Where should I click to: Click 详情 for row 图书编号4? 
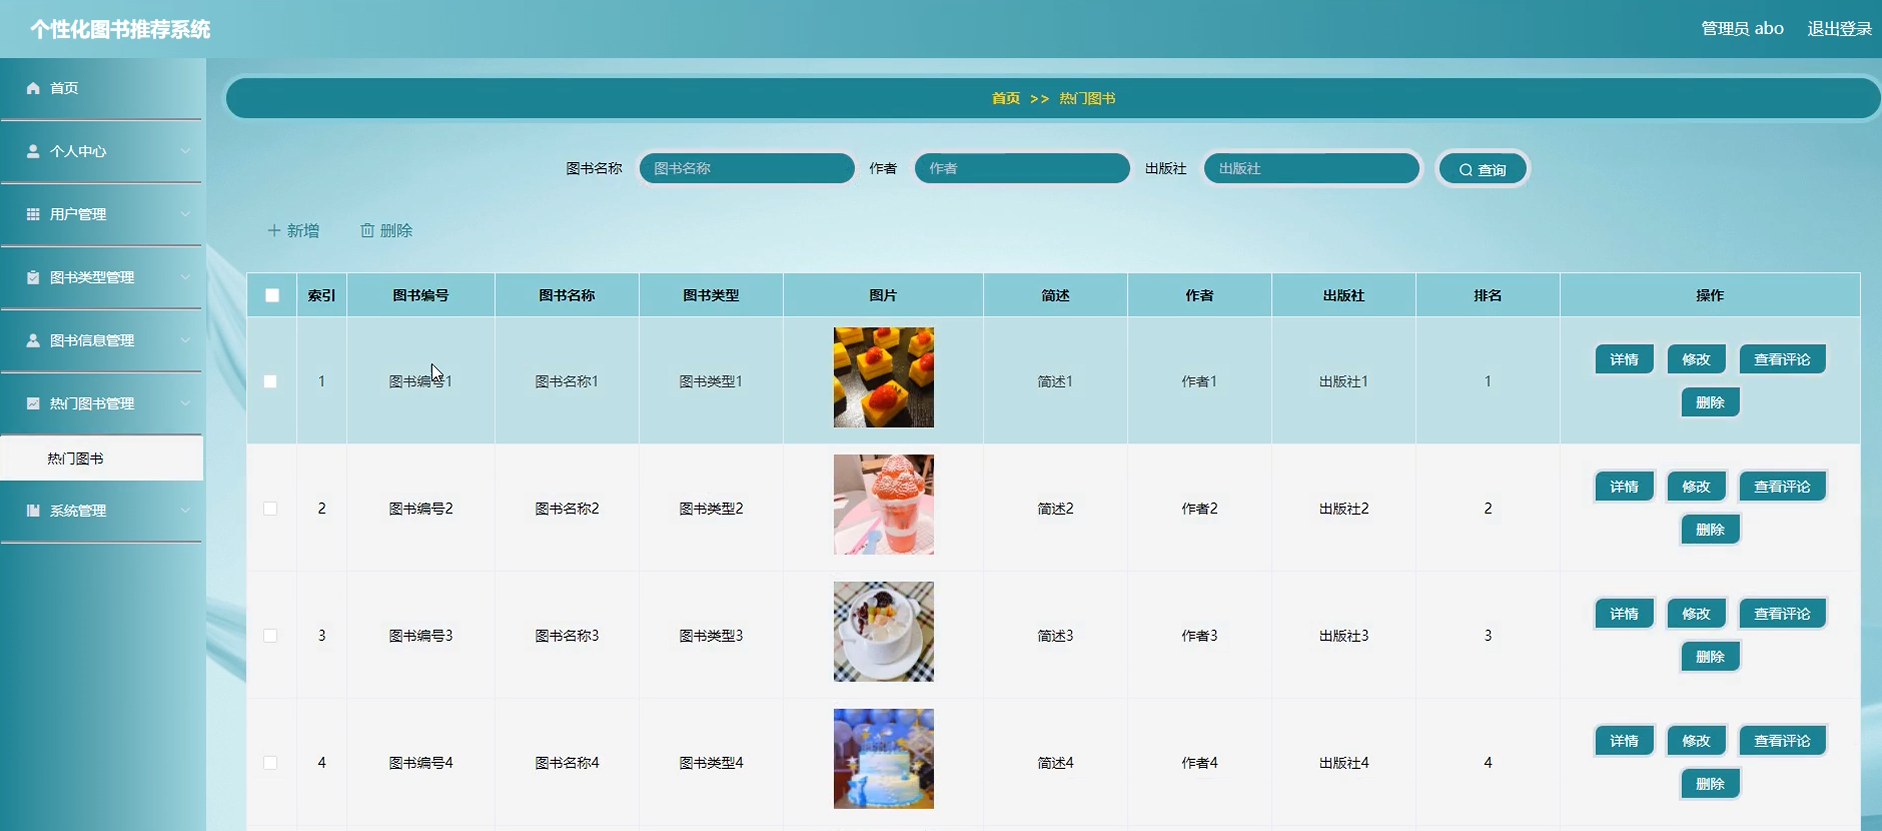1624,740
